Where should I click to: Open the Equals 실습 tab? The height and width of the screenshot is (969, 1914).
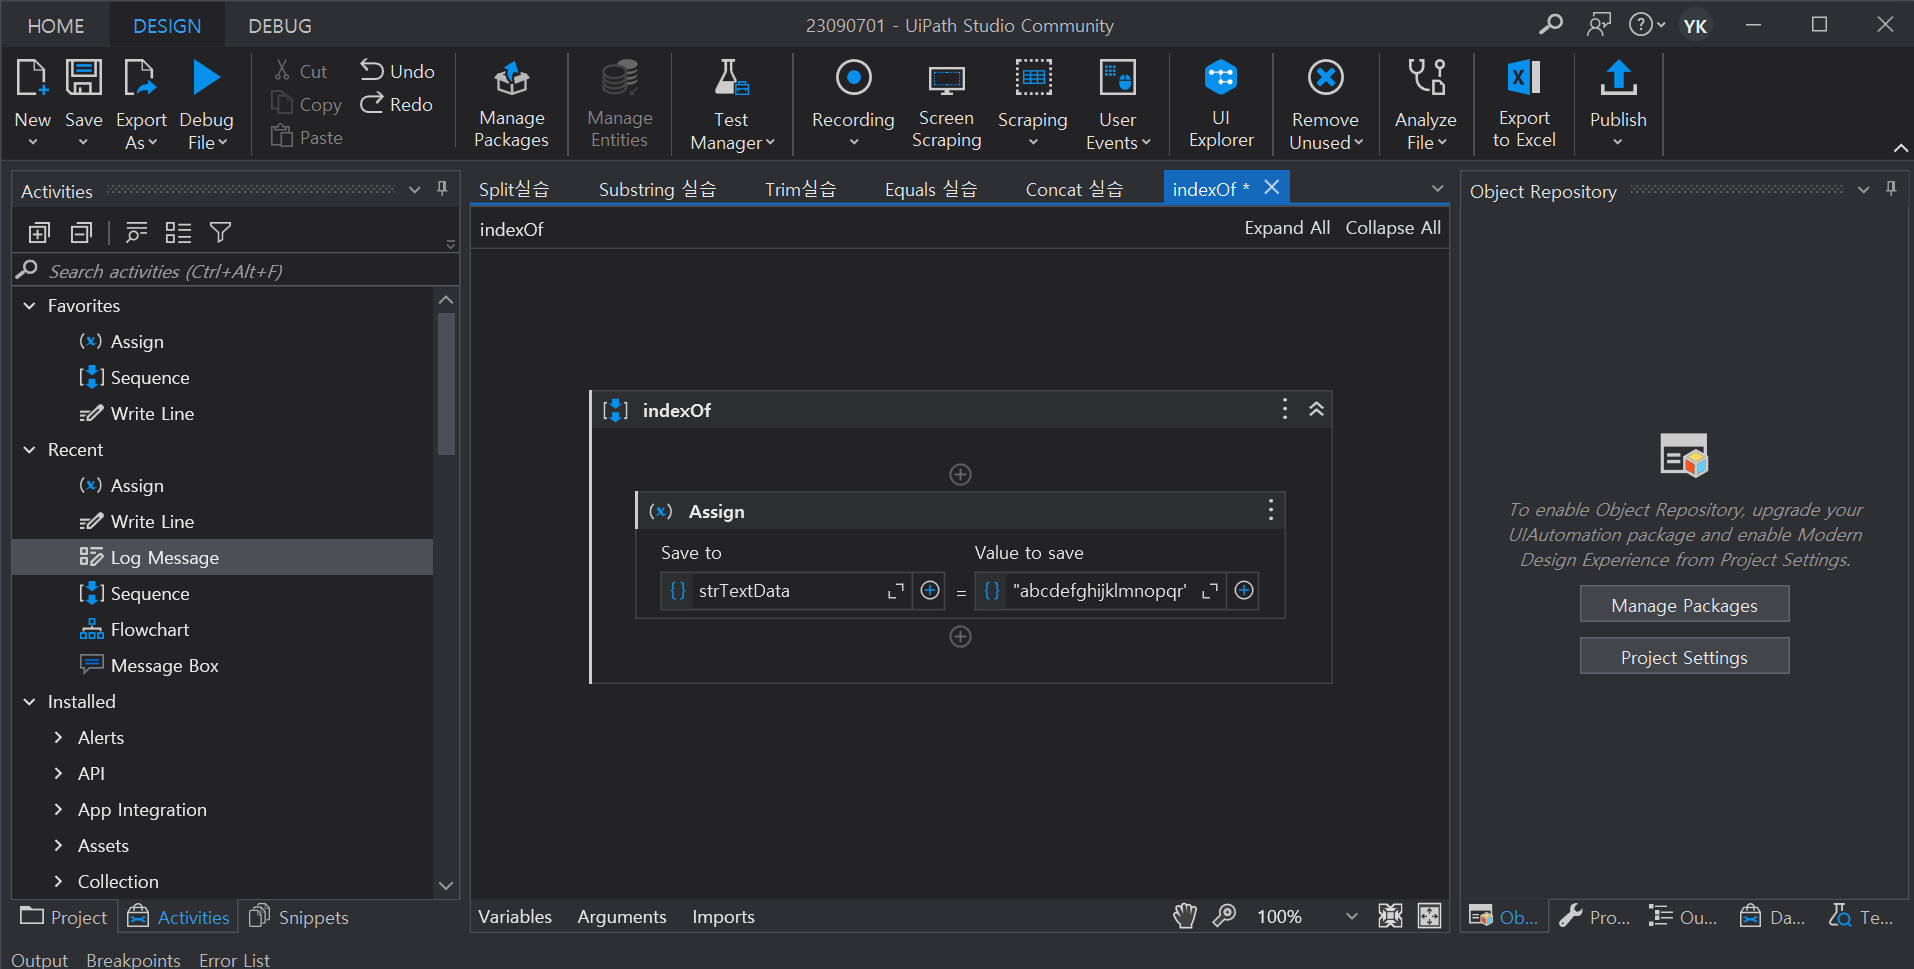coord(930,189)
